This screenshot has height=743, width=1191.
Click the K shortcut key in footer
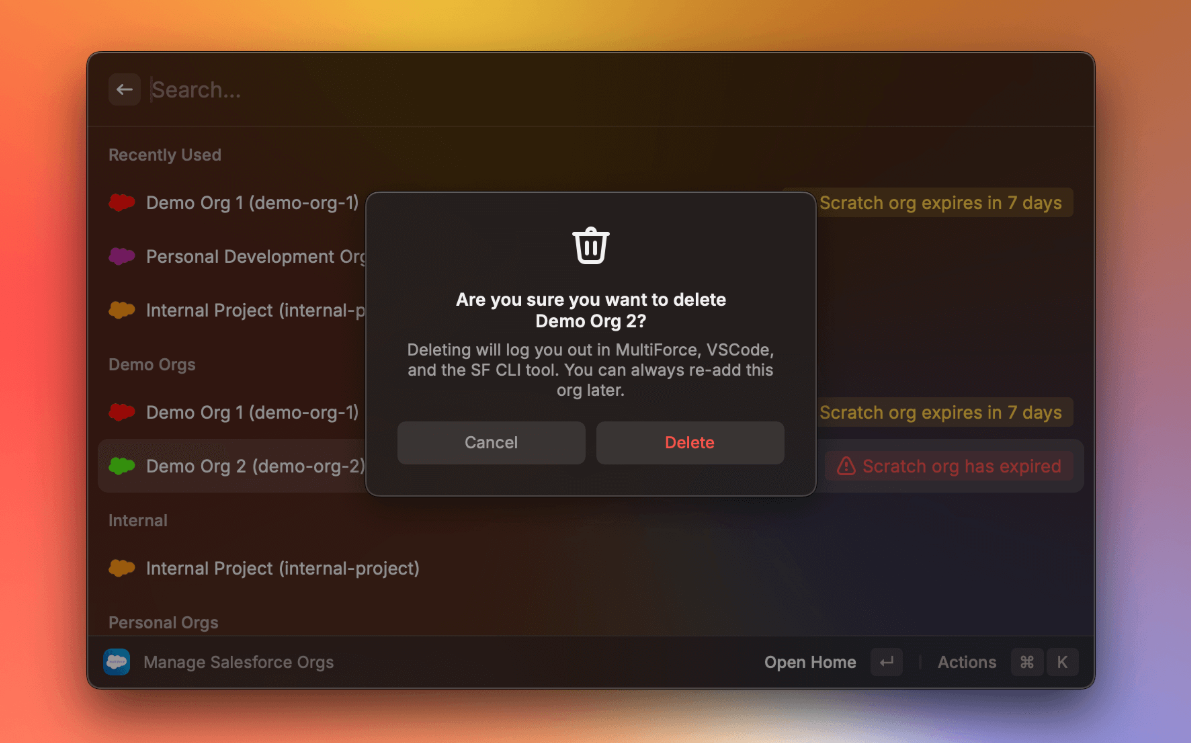pos(1062,662)
